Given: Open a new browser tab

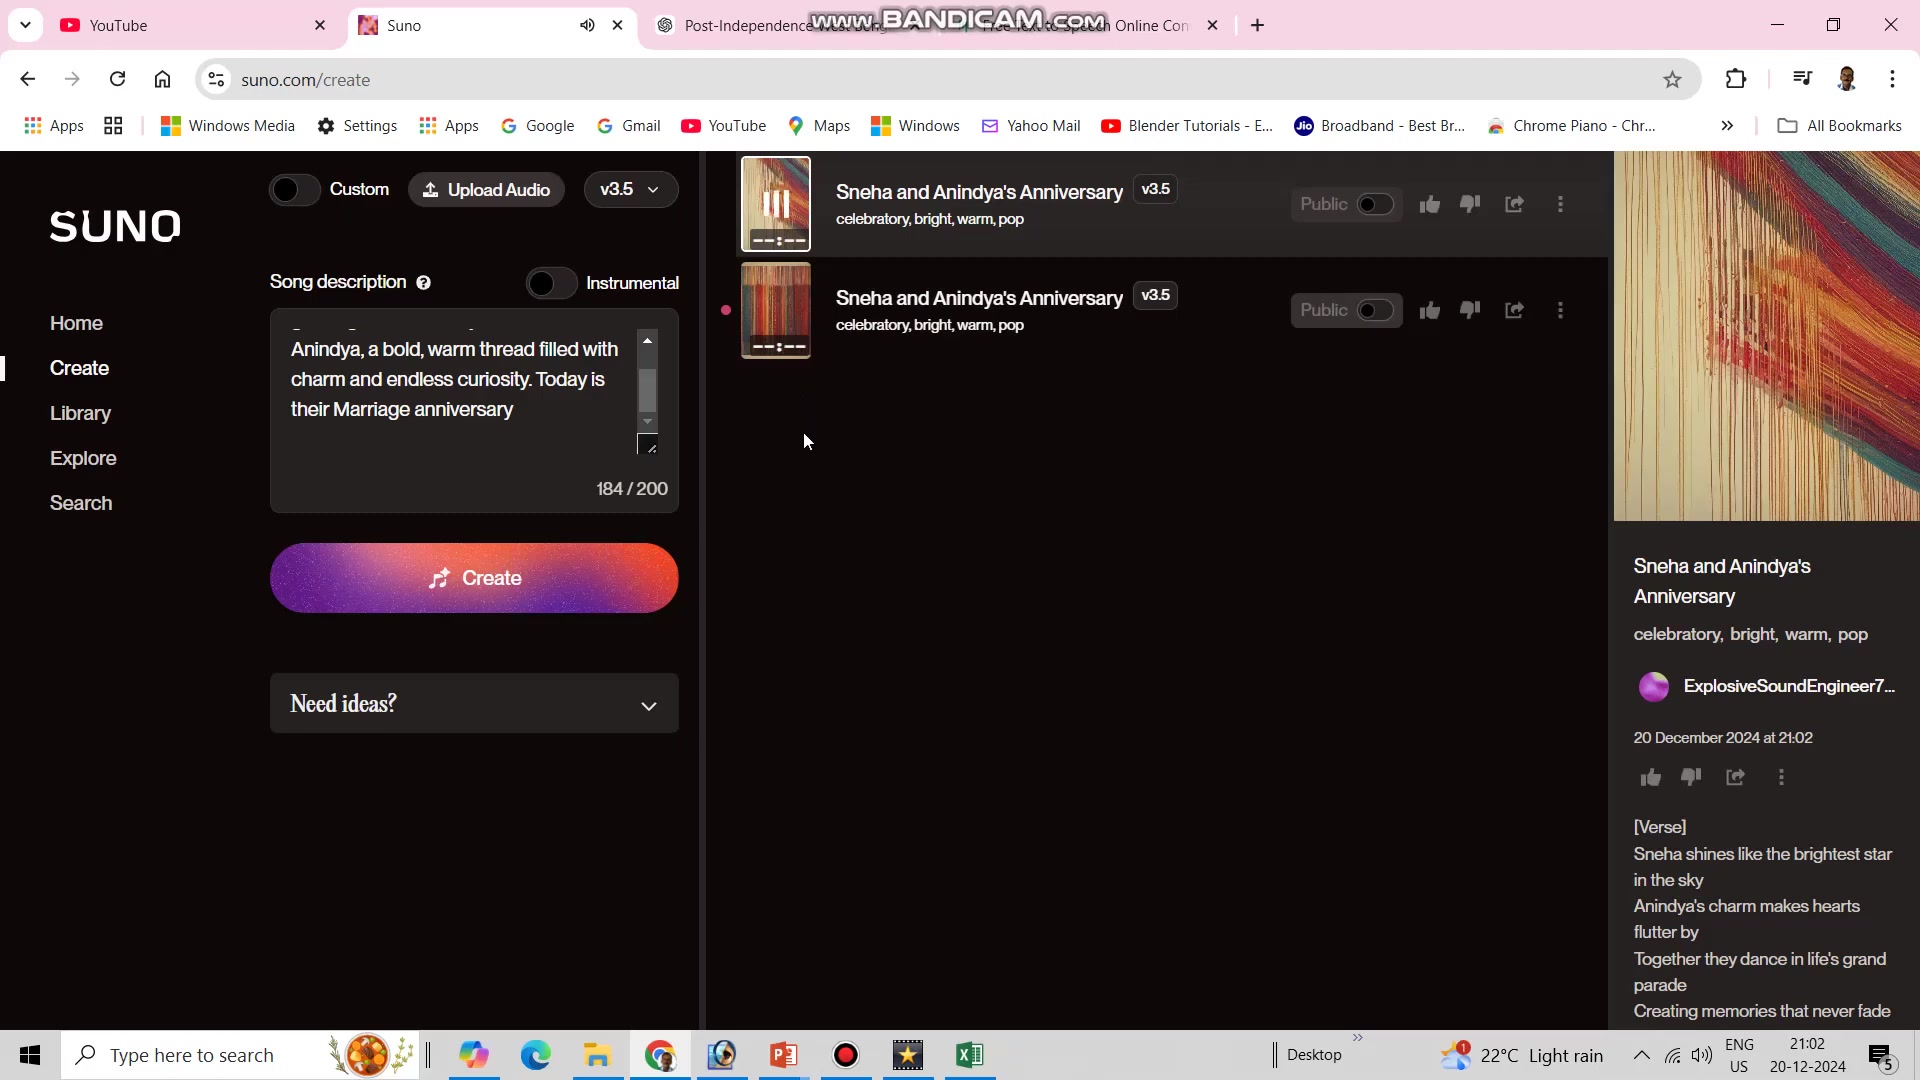Looking at the screenshot, I should pos(1257,25).
